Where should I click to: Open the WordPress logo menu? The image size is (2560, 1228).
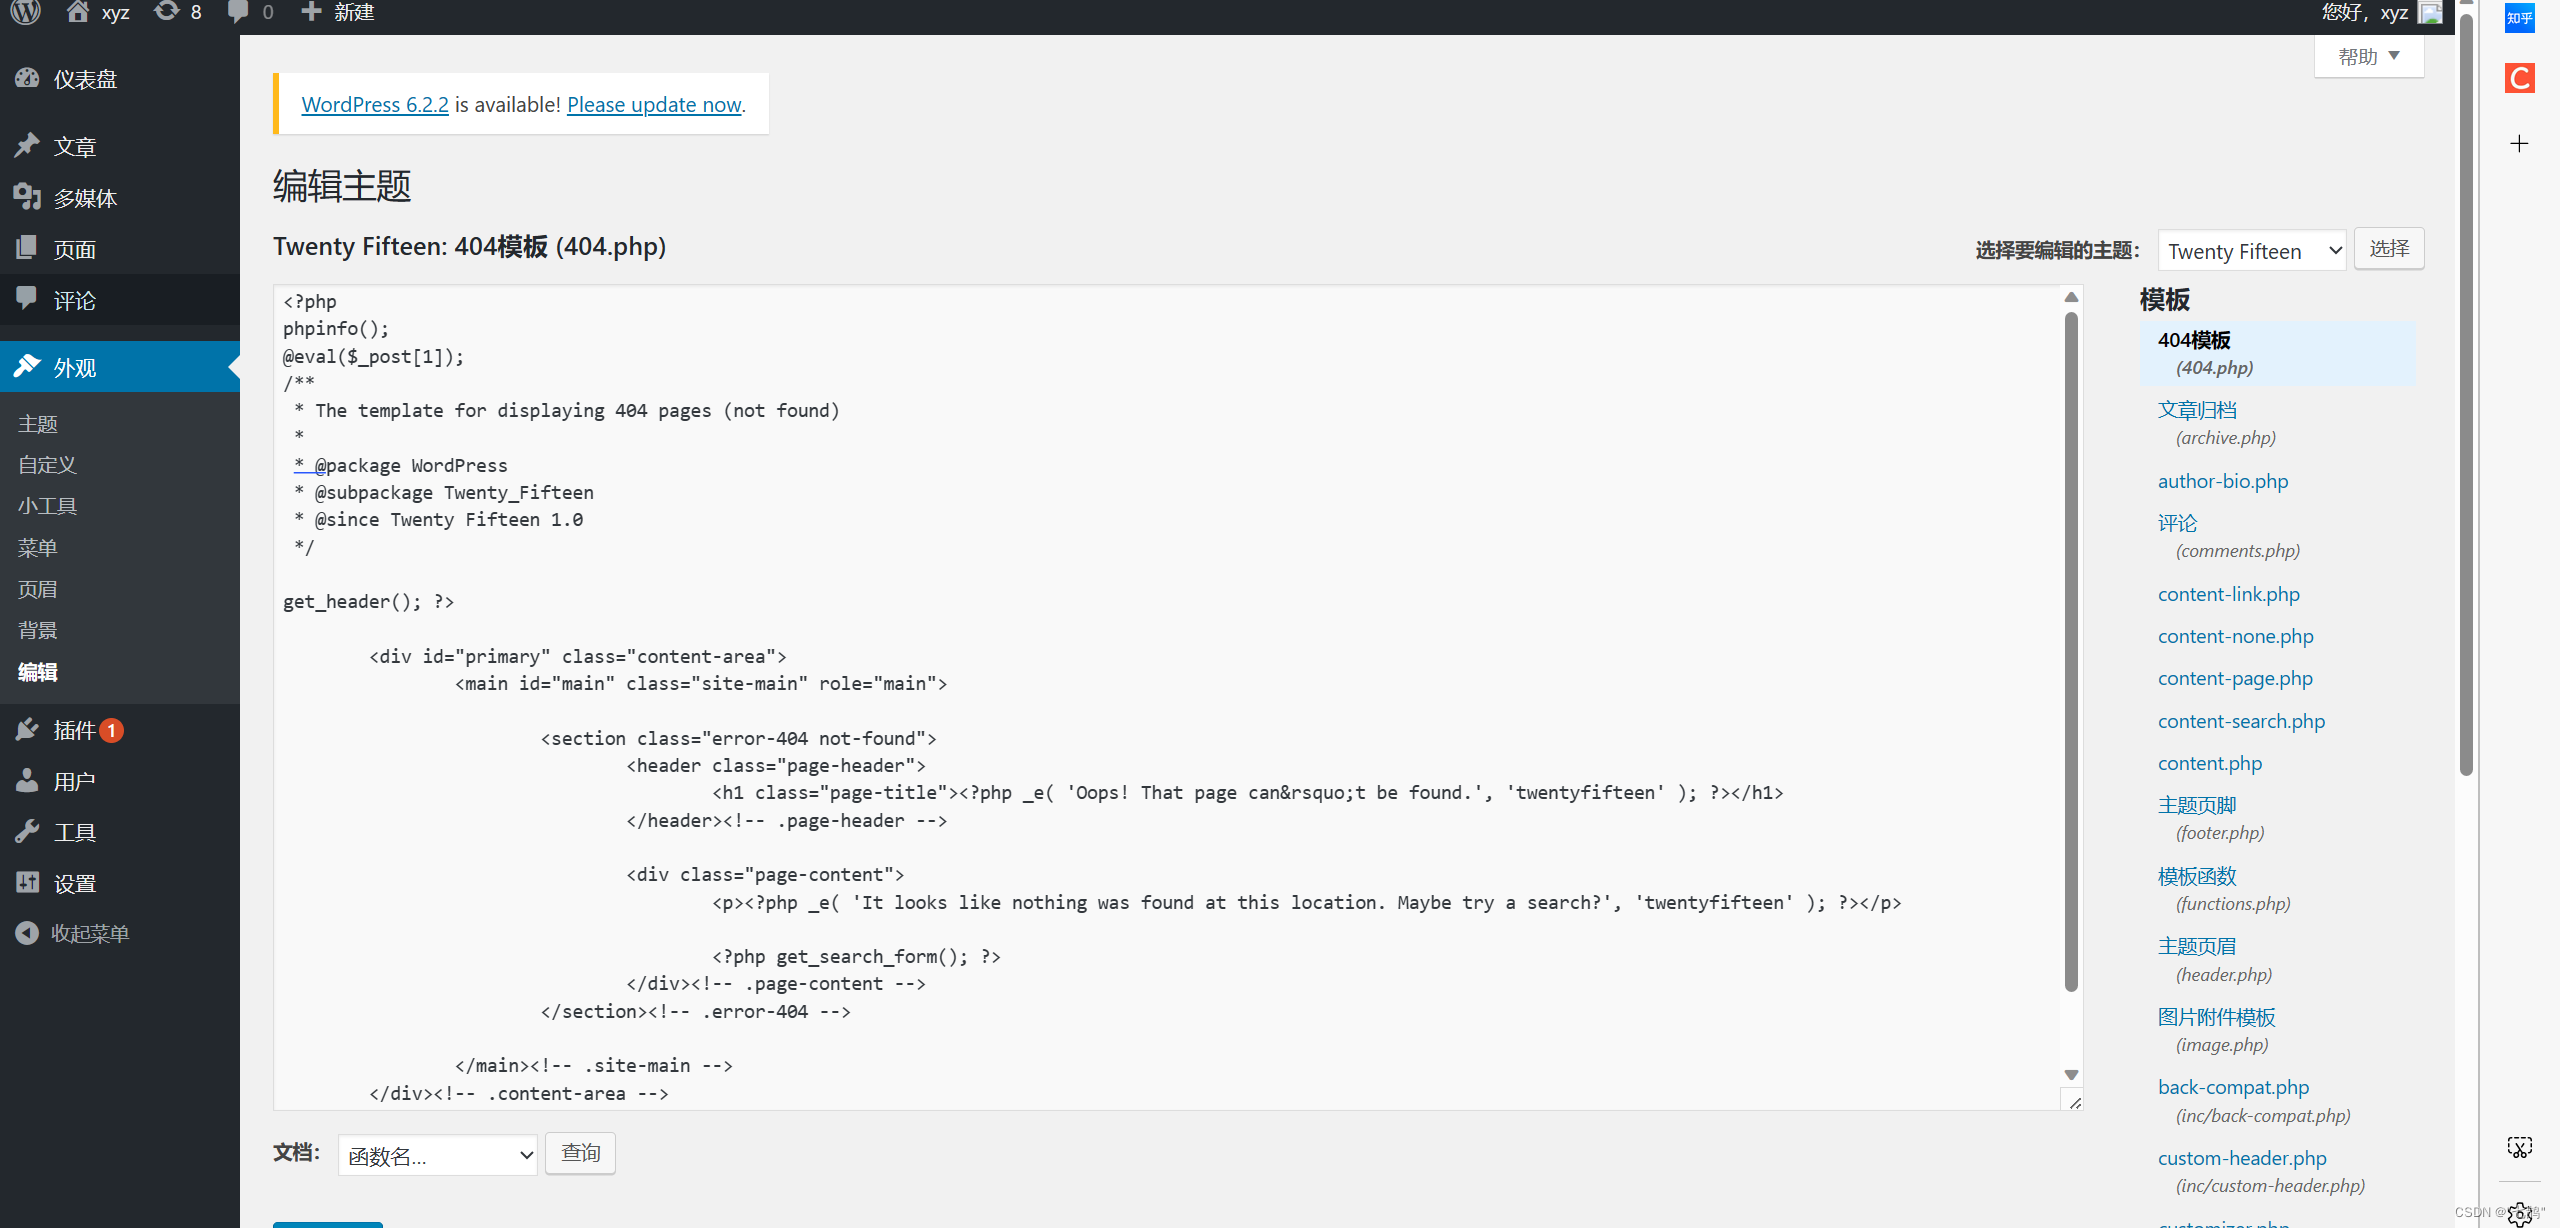click(x=25, y=13)
